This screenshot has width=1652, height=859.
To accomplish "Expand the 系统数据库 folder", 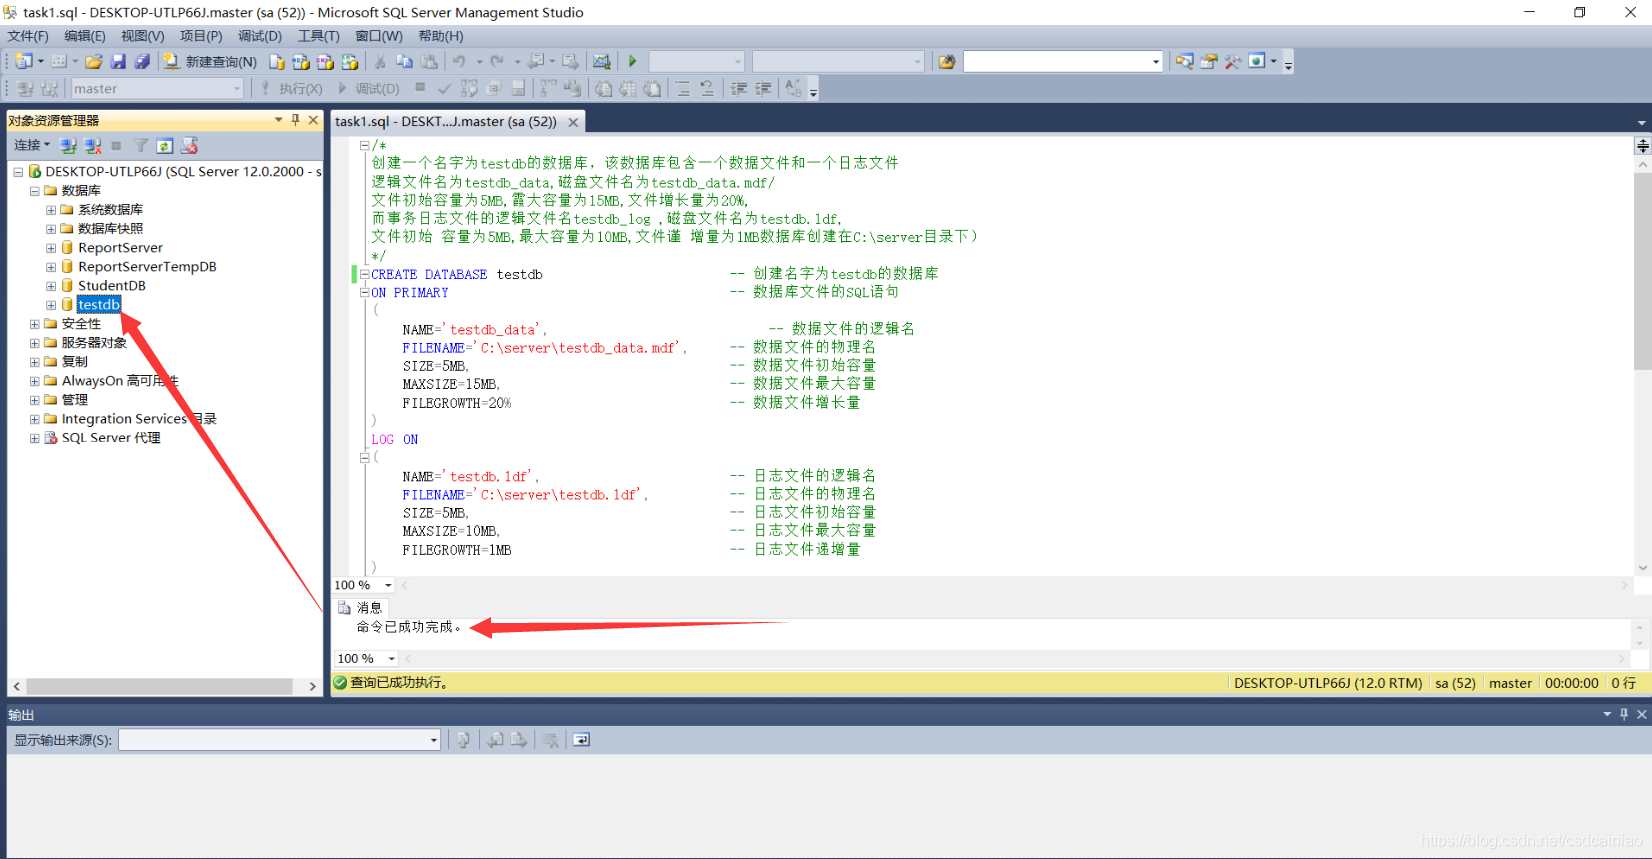I will click(50, 210).
